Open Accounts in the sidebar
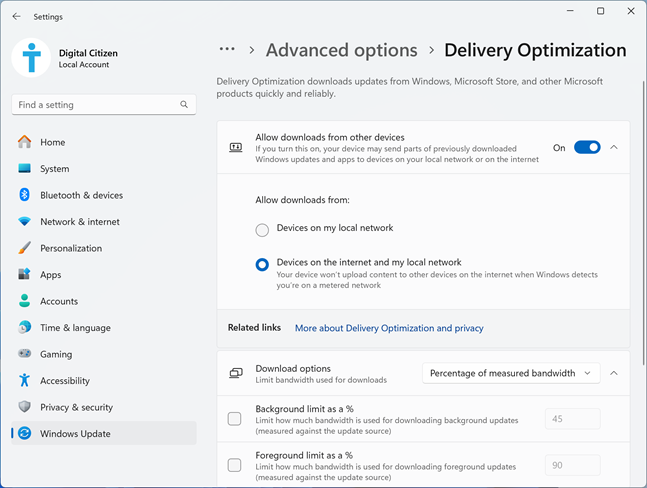This screenshot has width=647, height=488. point(104,301)
